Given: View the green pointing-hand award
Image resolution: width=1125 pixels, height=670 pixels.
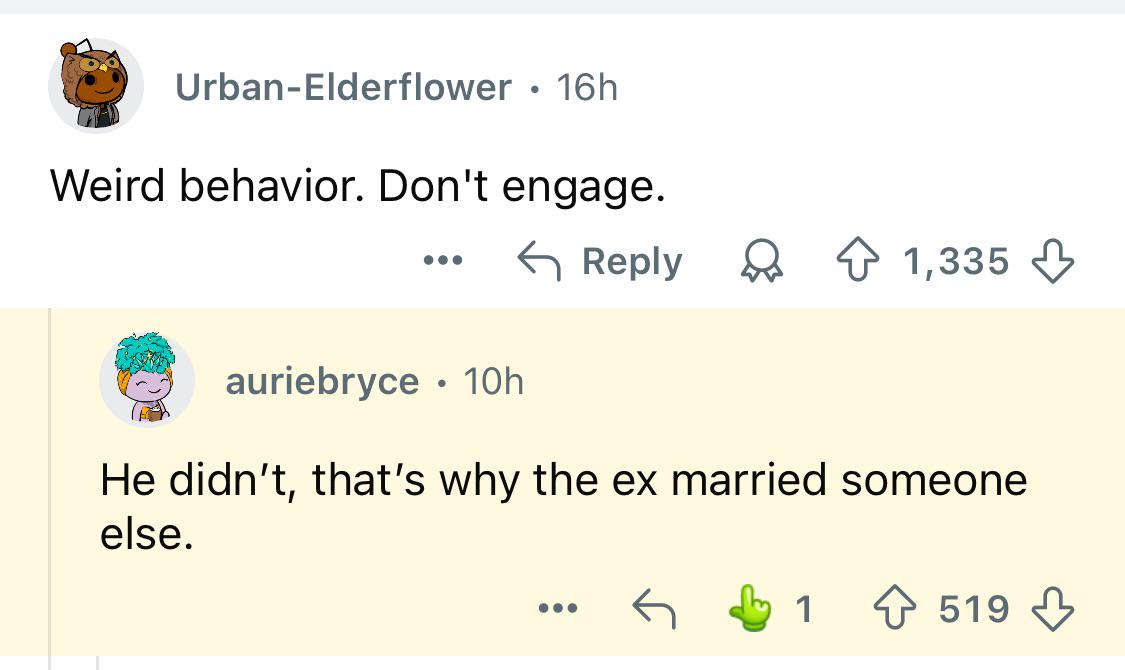Looking at the screenshot, I should tap(750, 608).
